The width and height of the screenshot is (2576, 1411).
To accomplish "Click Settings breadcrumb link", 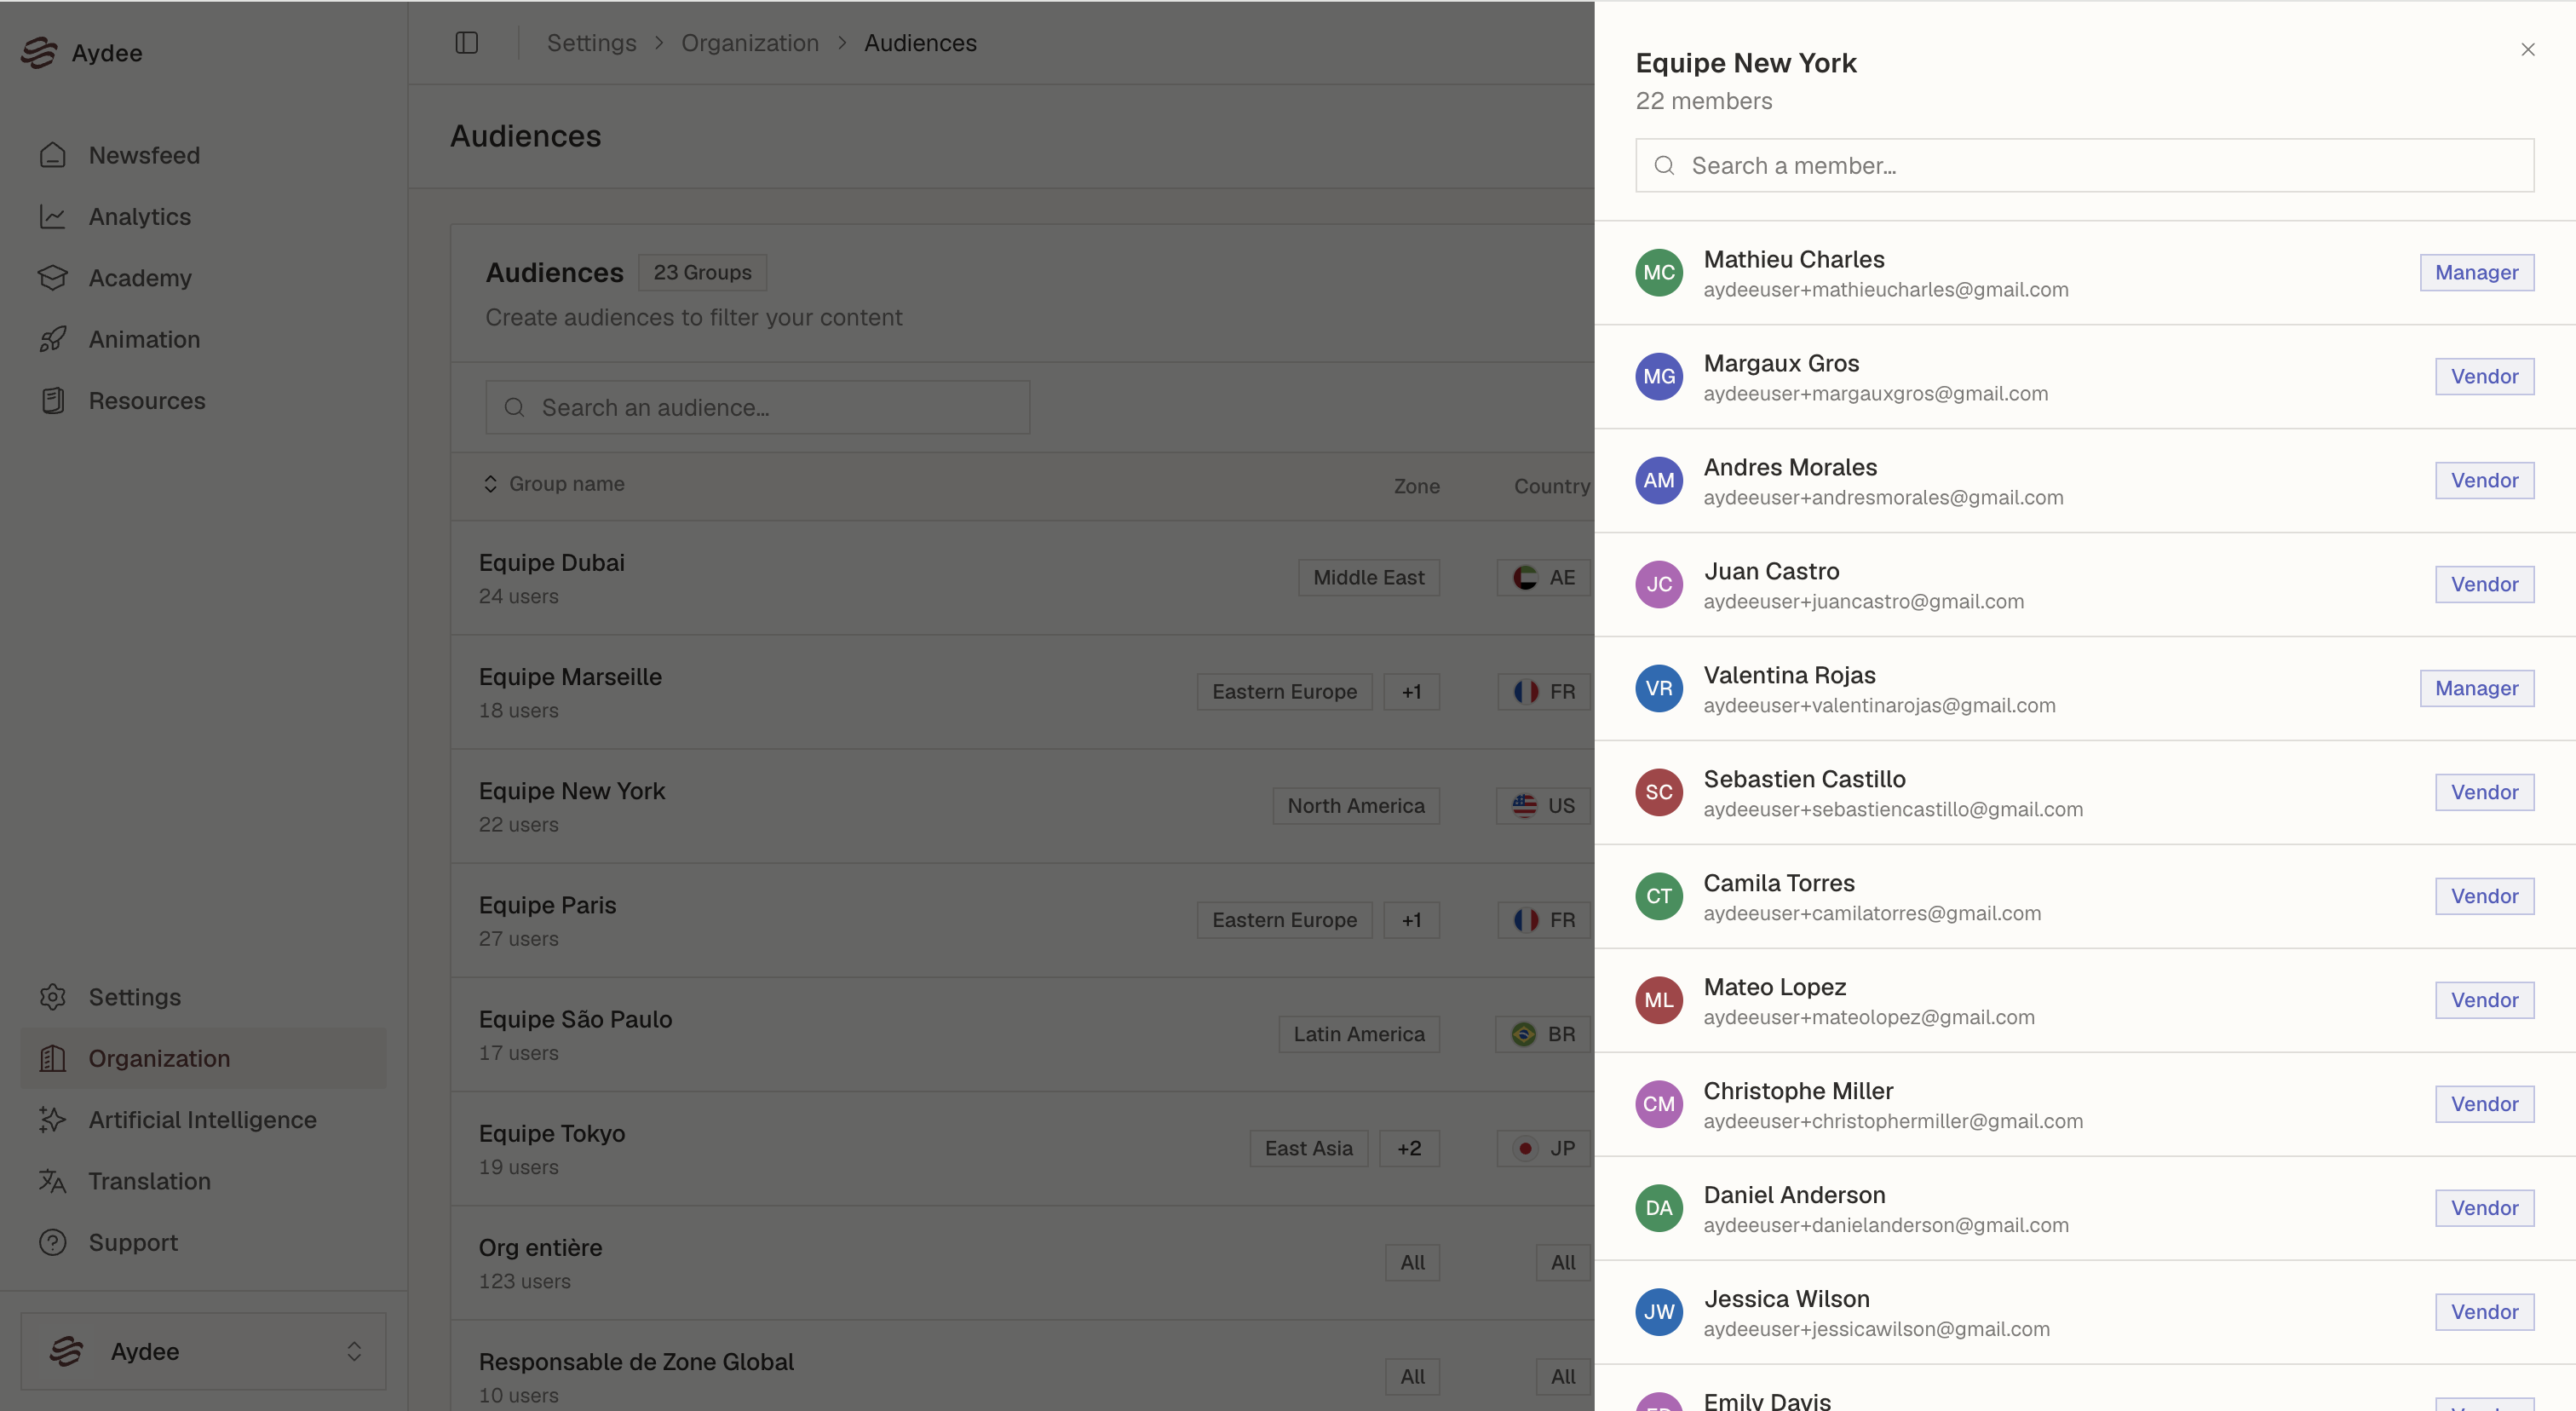I will coord(591,43).
